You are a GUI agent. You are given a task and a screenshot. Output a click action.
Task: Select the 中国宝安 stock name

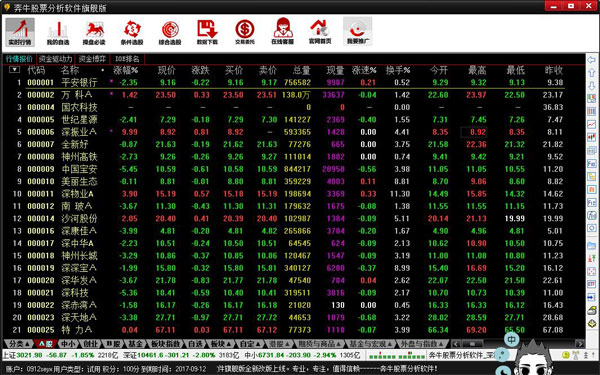(79, 169)
